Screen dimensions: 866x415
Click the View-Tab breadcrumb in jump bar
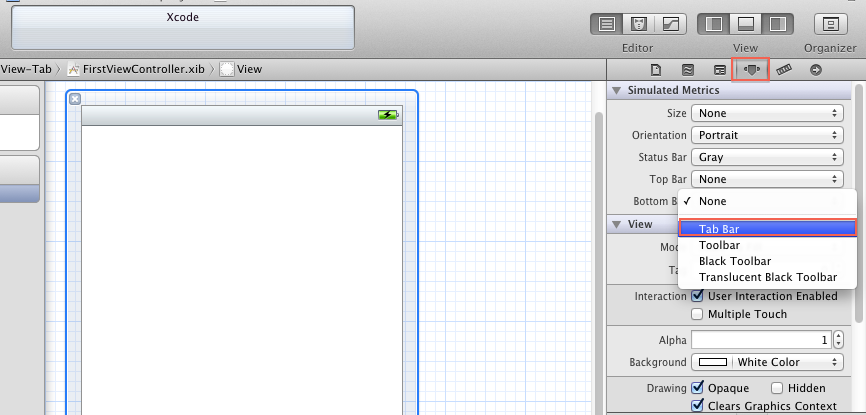click(25, 69)
